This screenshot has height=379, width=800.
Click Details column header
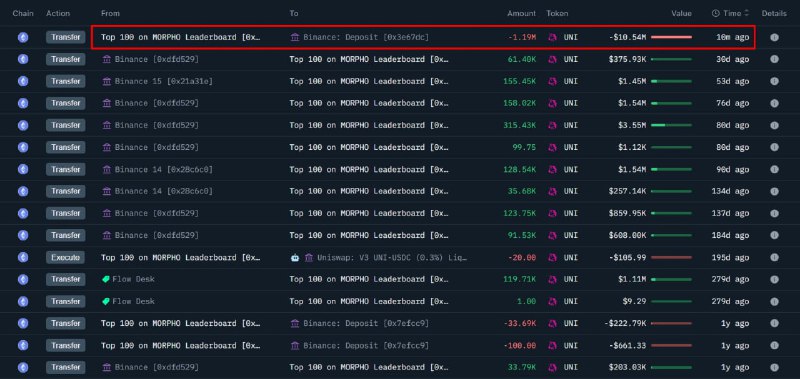pos(774,13)
